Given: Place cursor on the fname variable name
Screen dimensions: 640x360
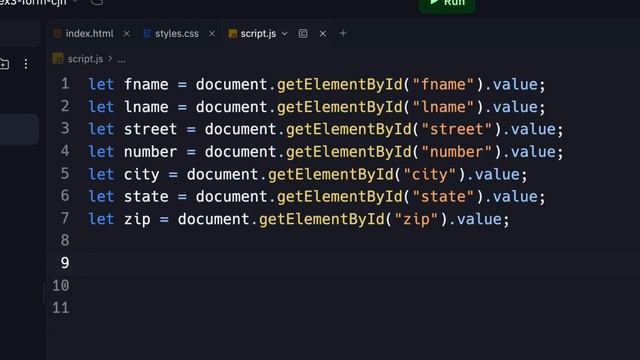Looking at the screenshot, I should 146,84.
